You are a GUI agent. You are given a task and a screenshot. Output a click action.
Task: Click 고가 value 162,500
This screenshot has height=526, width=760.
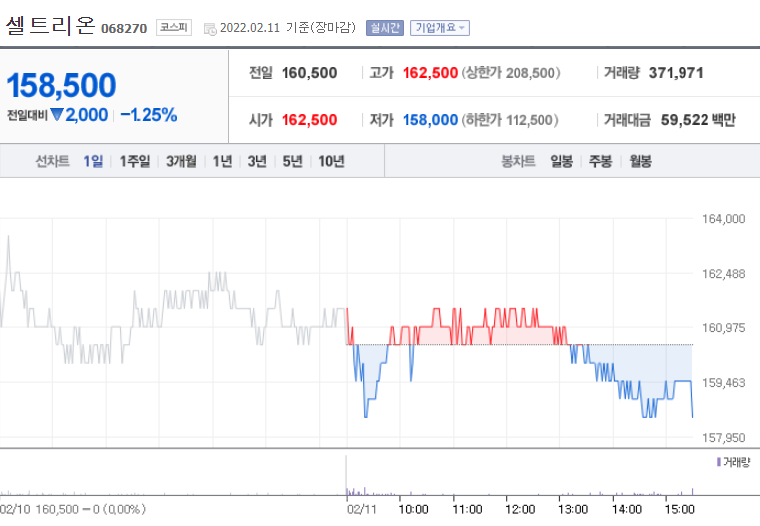point(430,73)
